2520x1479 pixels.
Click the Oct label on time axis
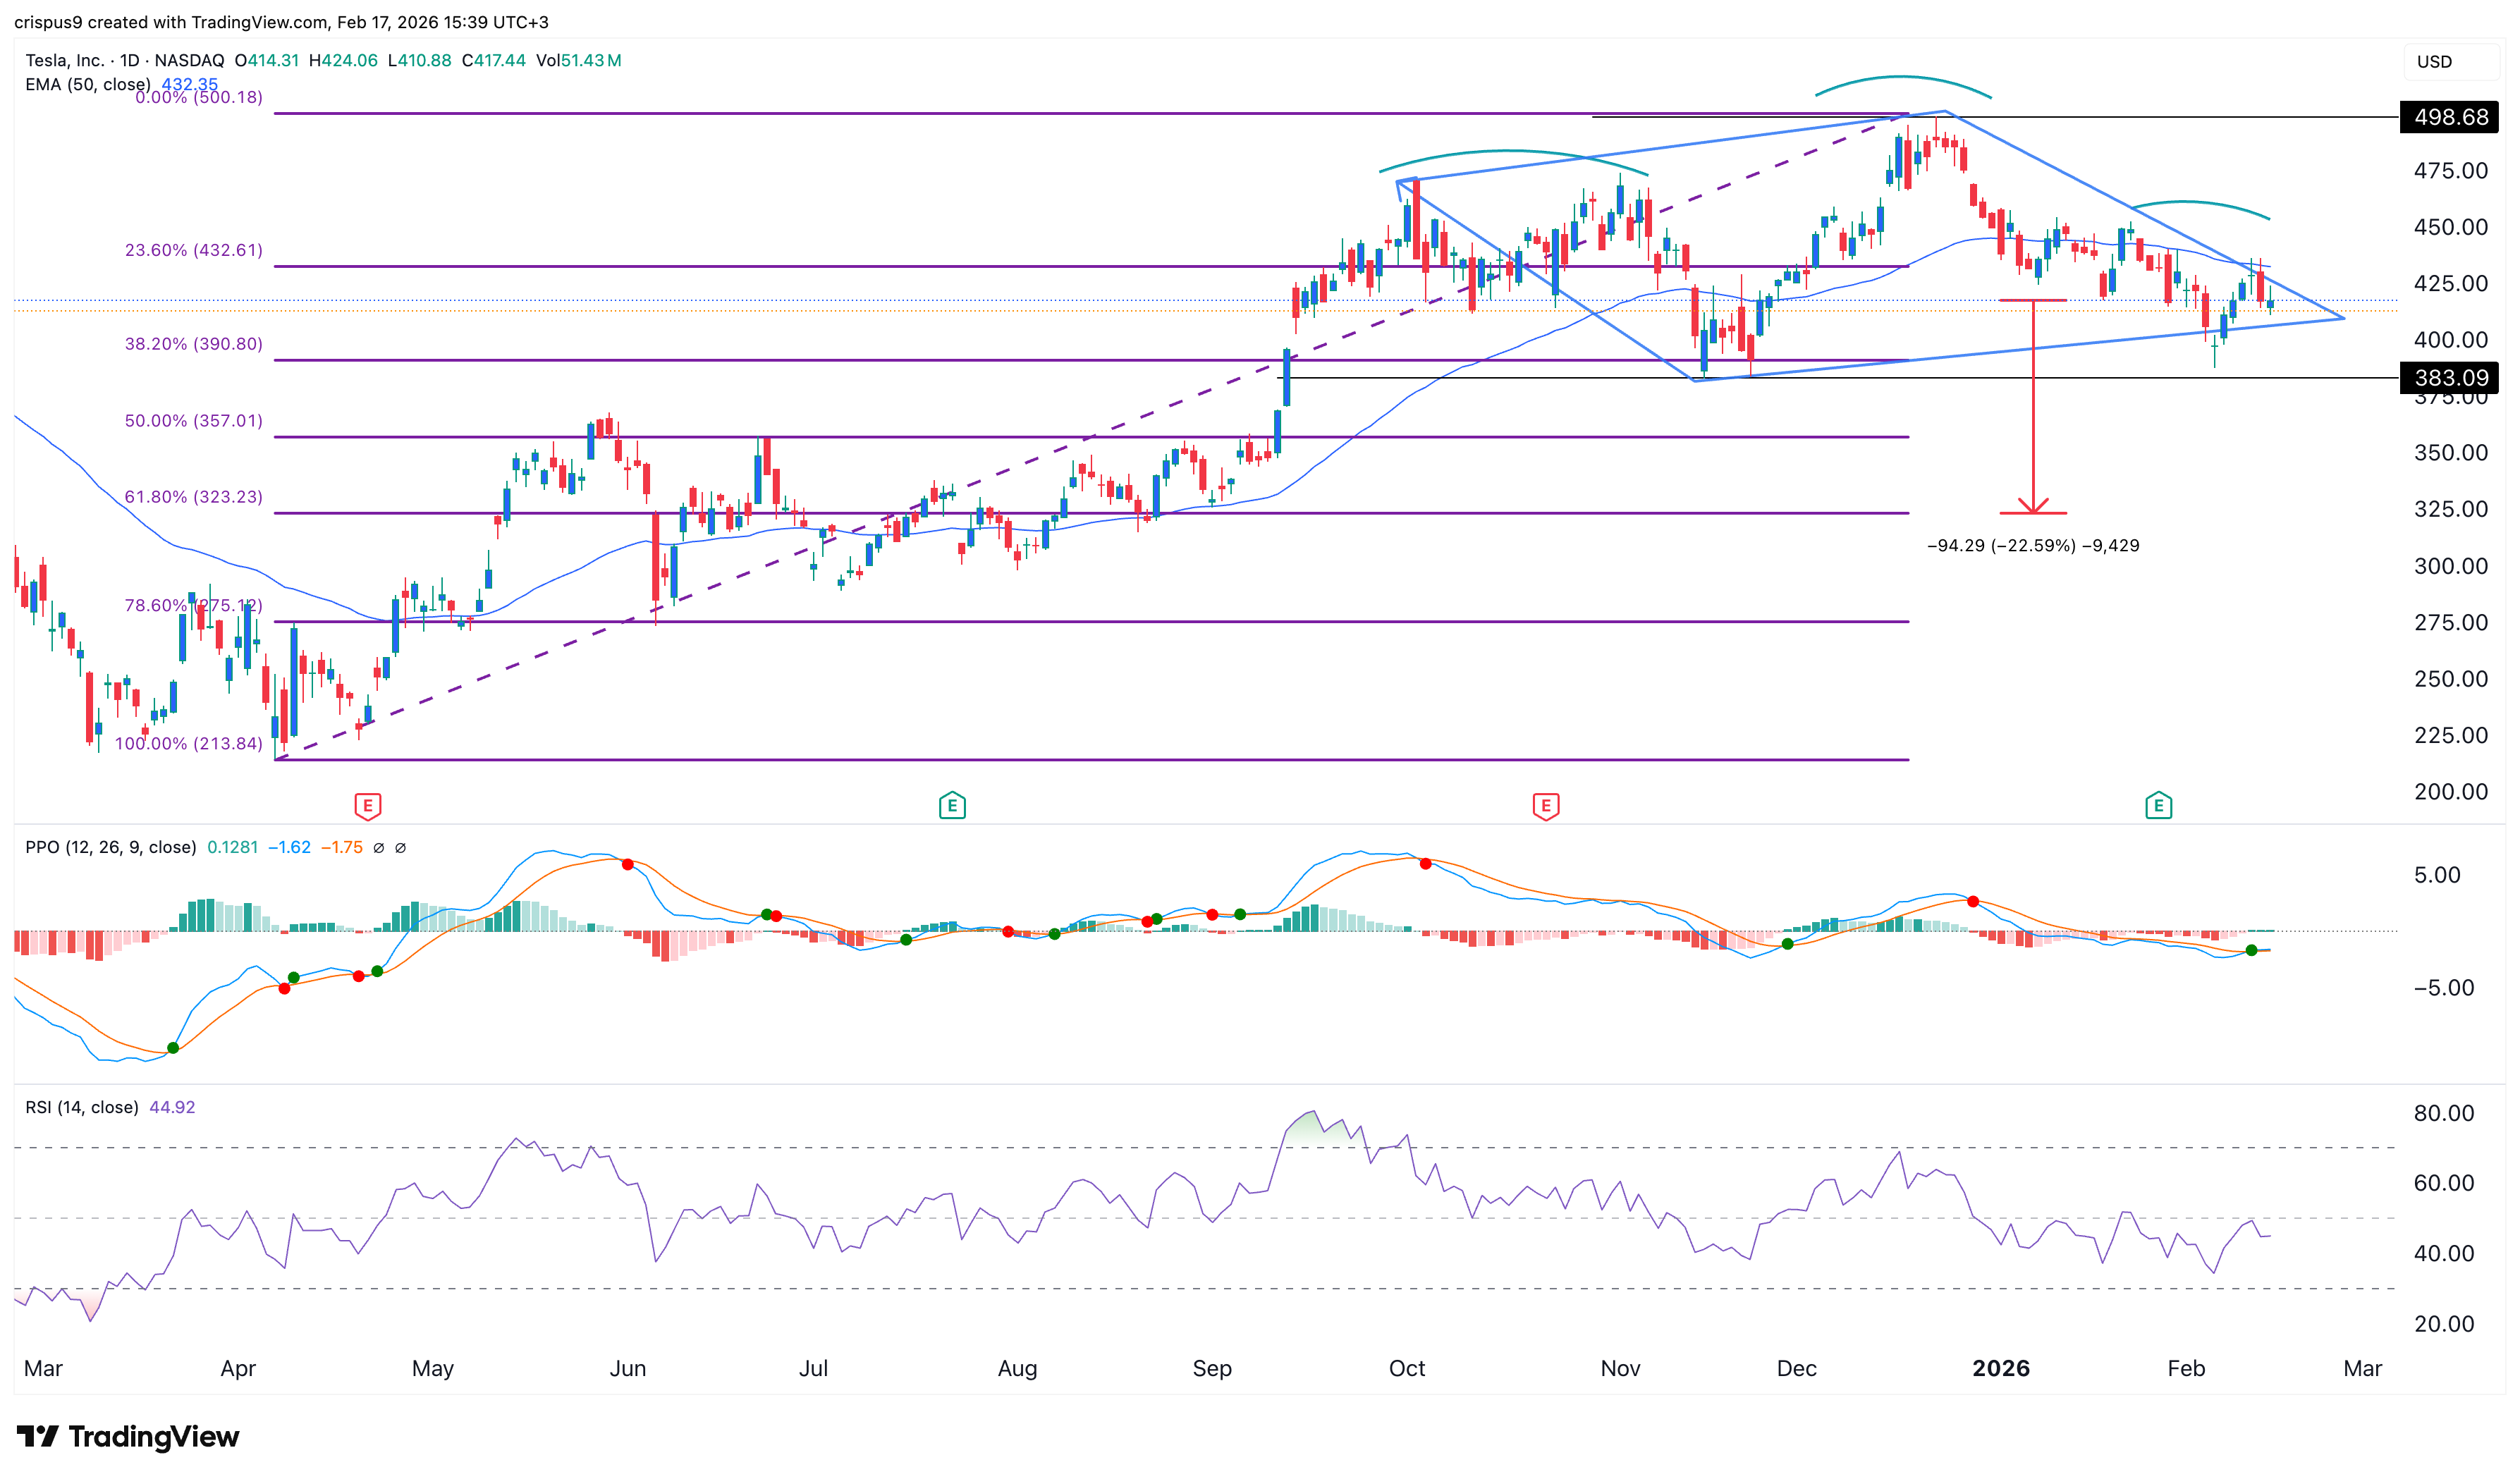[1406, 1369]
